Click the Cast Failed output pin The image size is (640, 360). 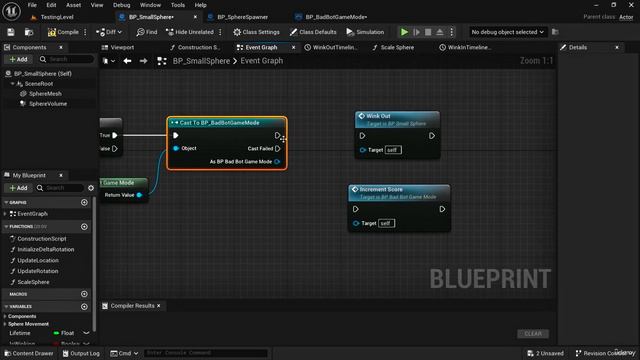pyautogui.click(x=278, y=149)
